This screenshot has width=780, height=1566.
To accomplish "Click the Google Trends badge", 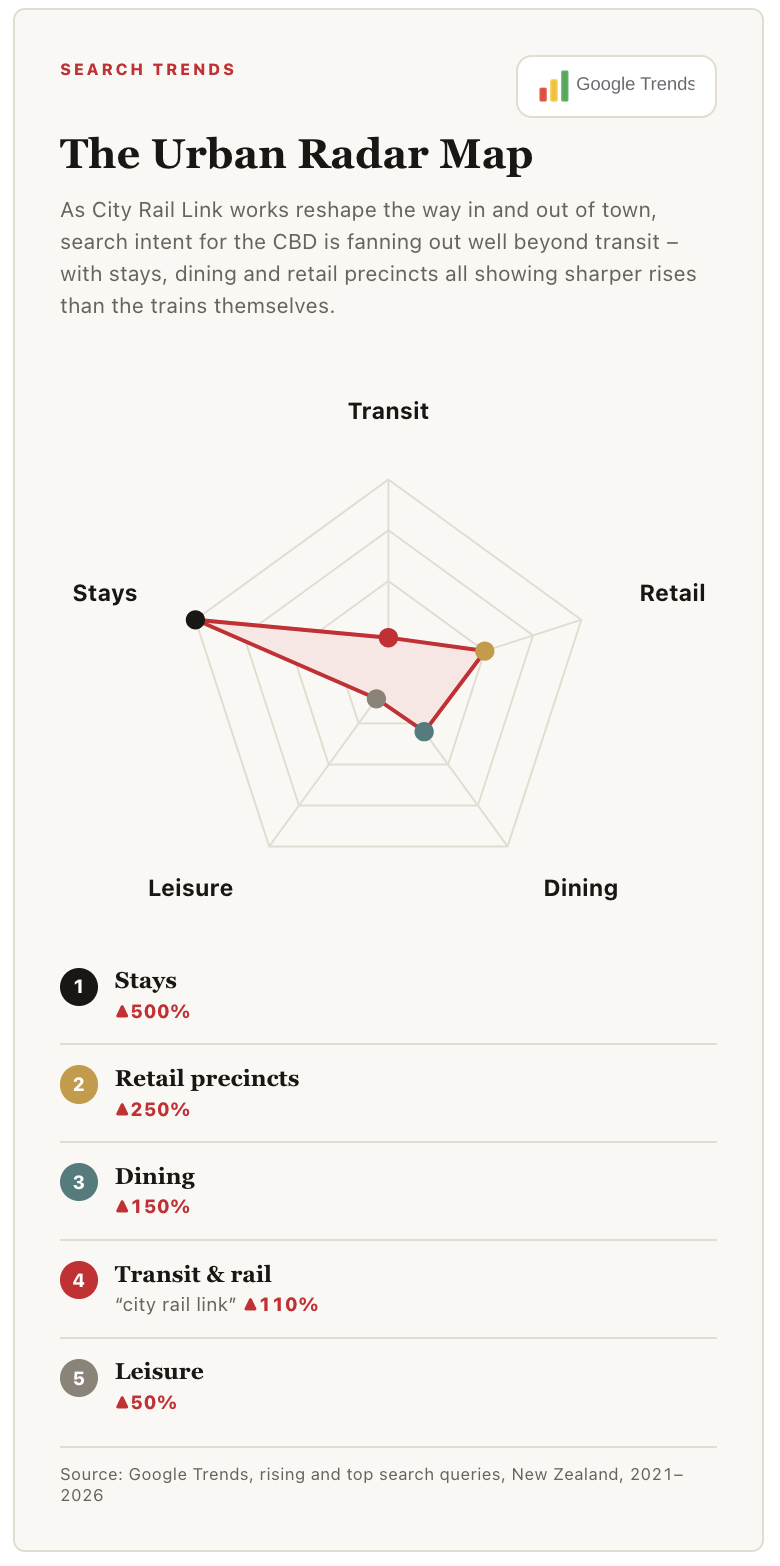I will pyautogui.click(x=616, y=86).
